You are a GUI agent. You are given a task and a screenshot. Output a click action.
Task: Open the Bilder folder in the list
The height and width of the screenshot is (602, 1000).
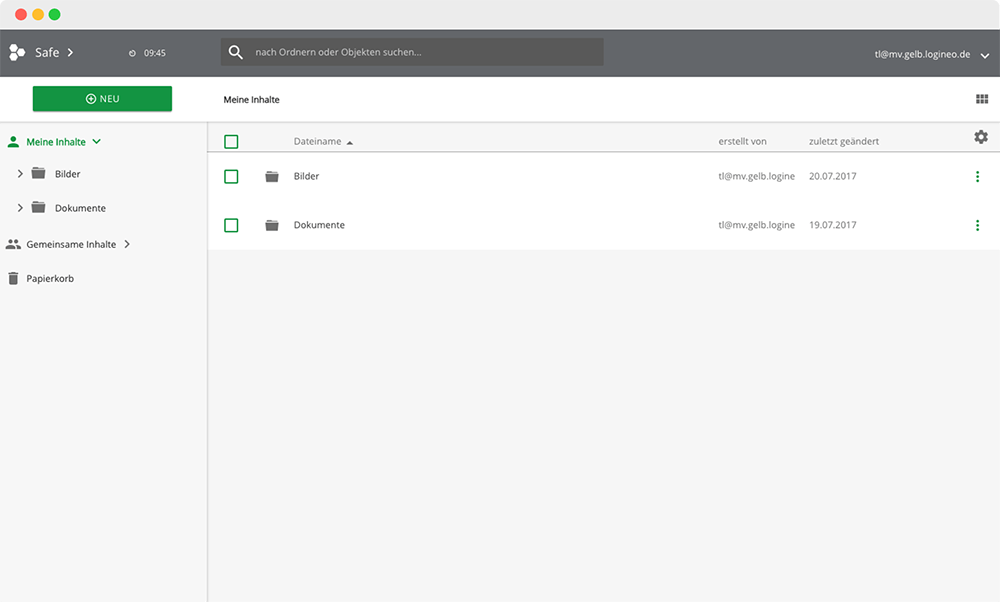[x=306, y=177]
